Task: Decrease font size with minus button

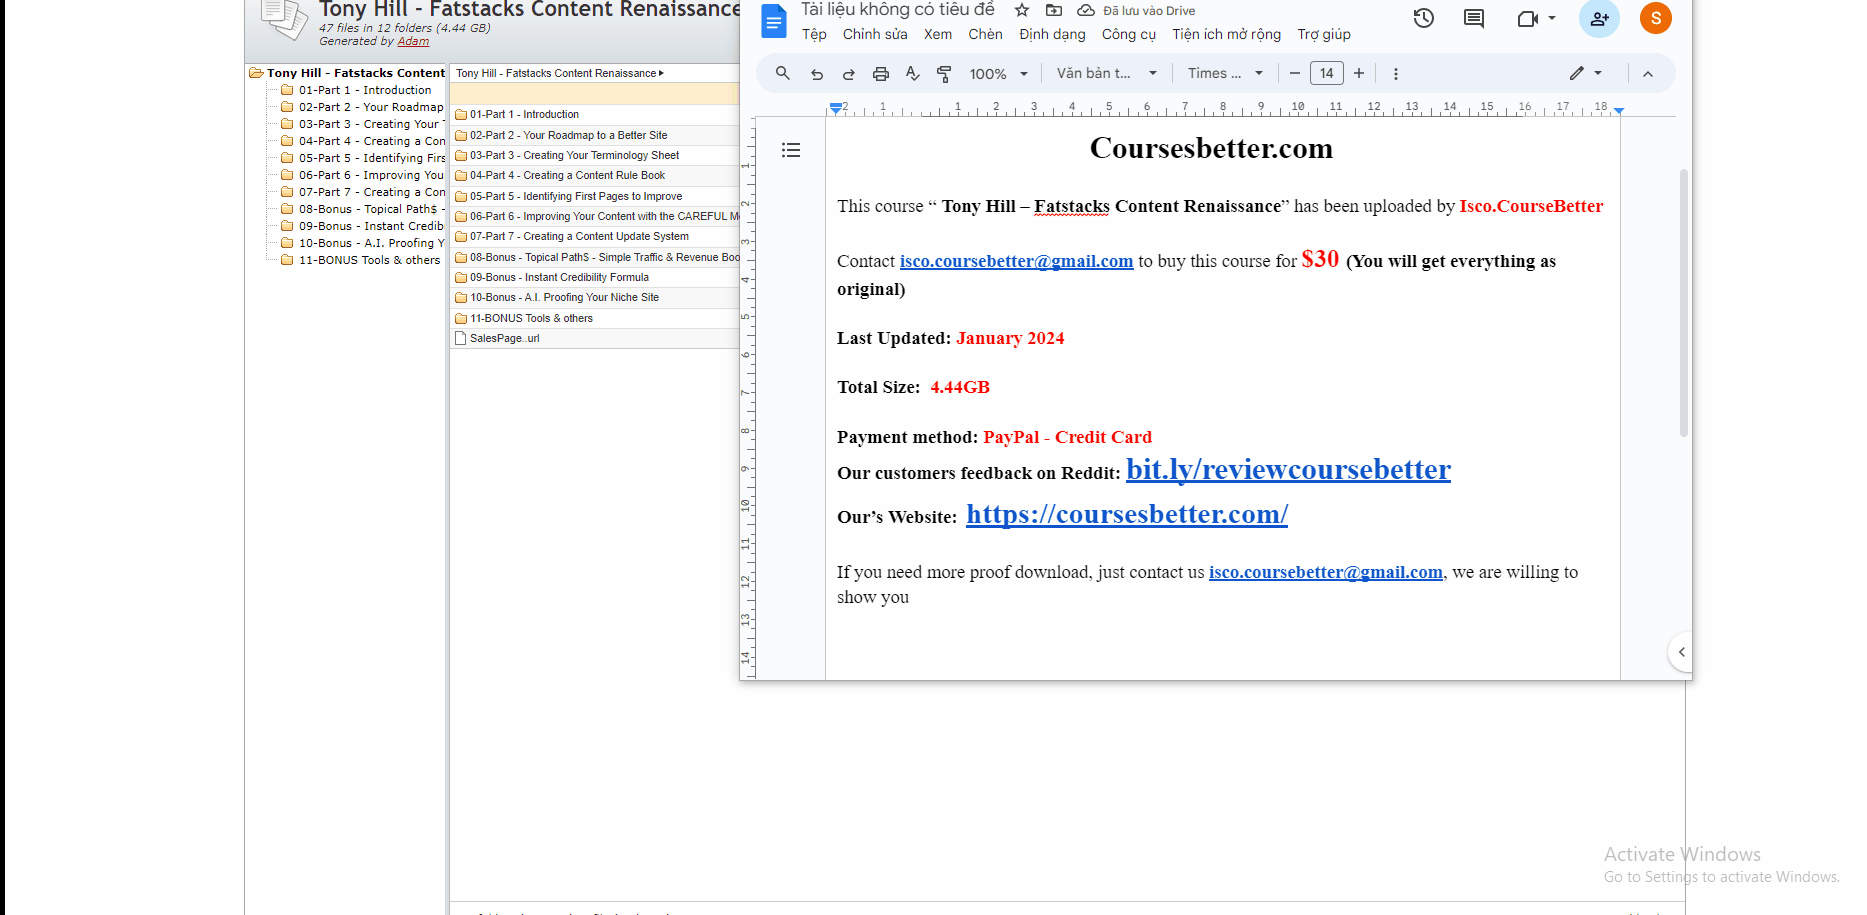Action: [x=1295, y=73]
